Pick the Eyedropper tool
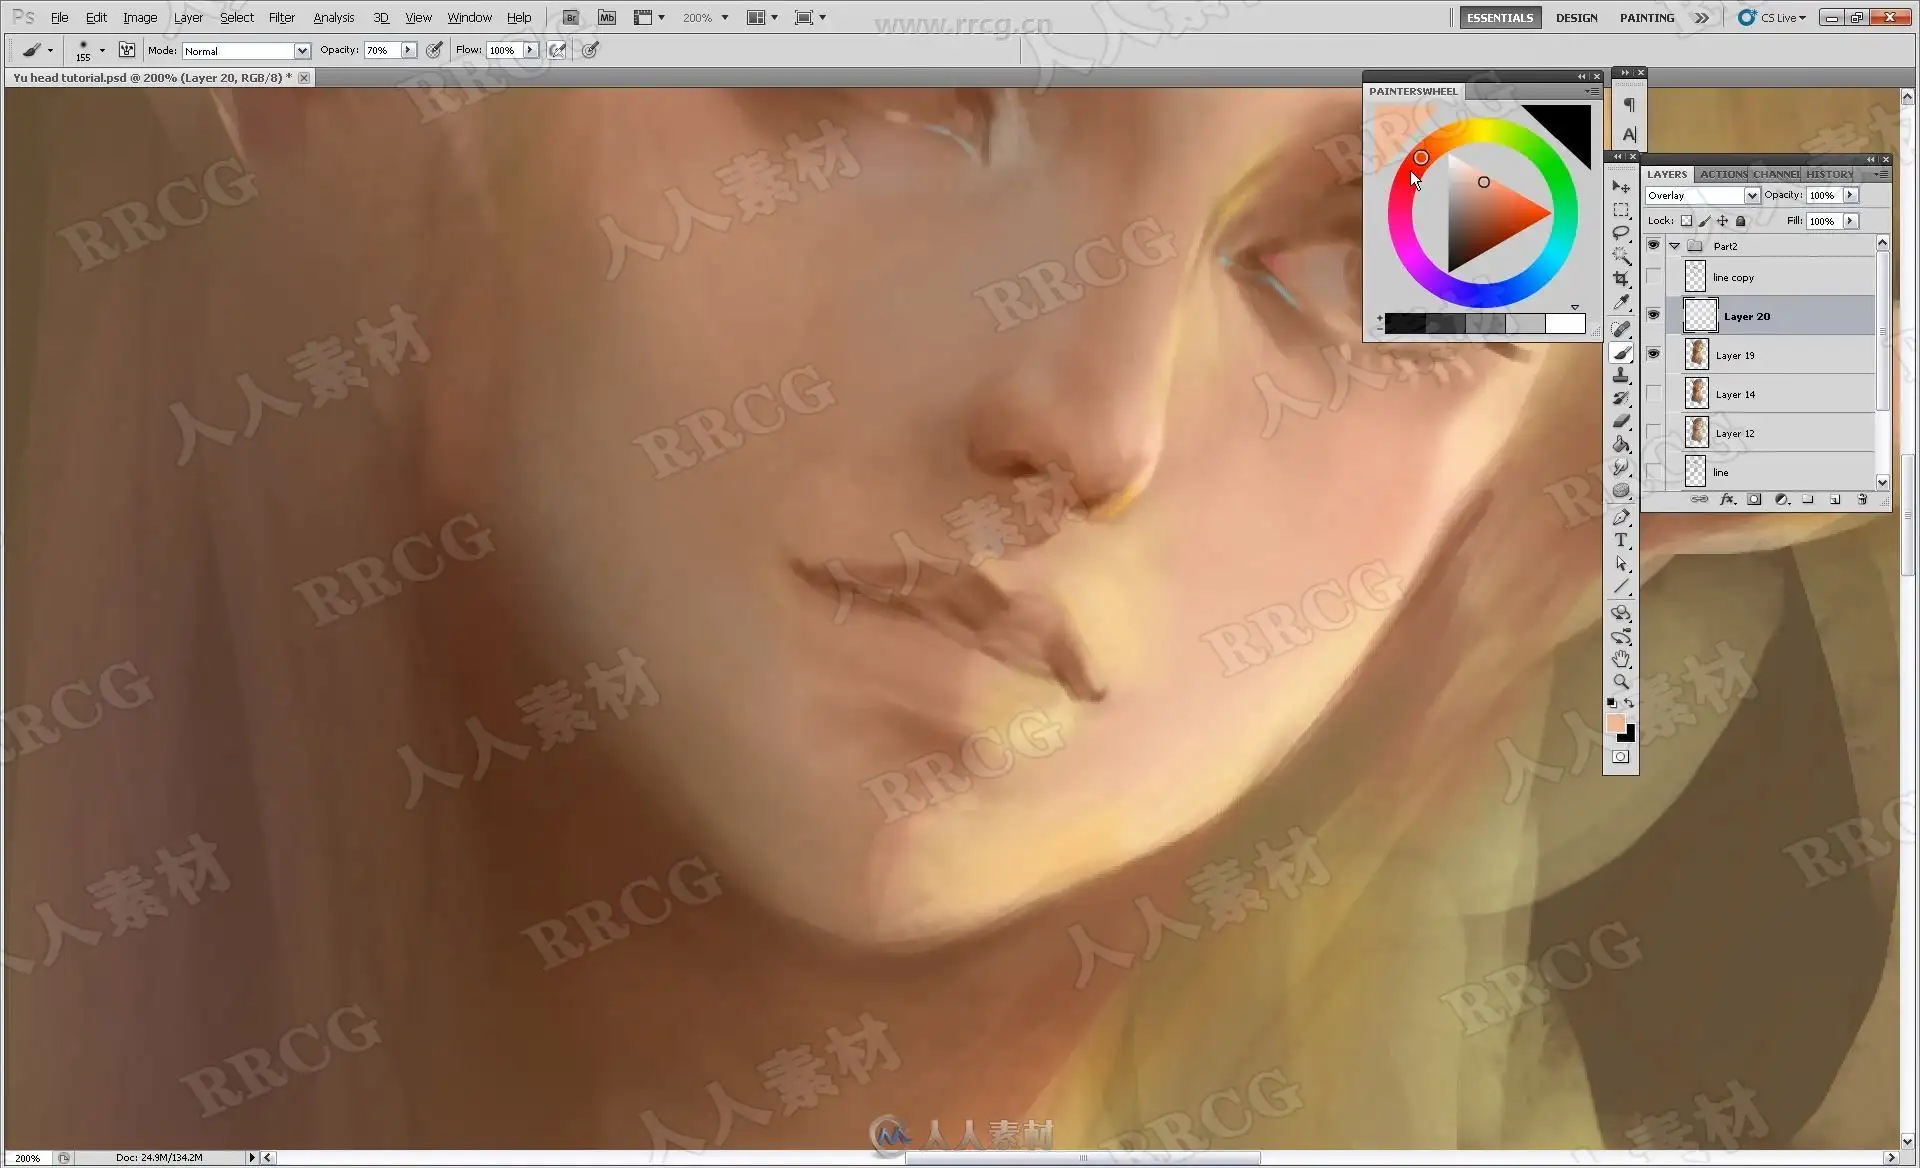 click(x=1621, y=303)
